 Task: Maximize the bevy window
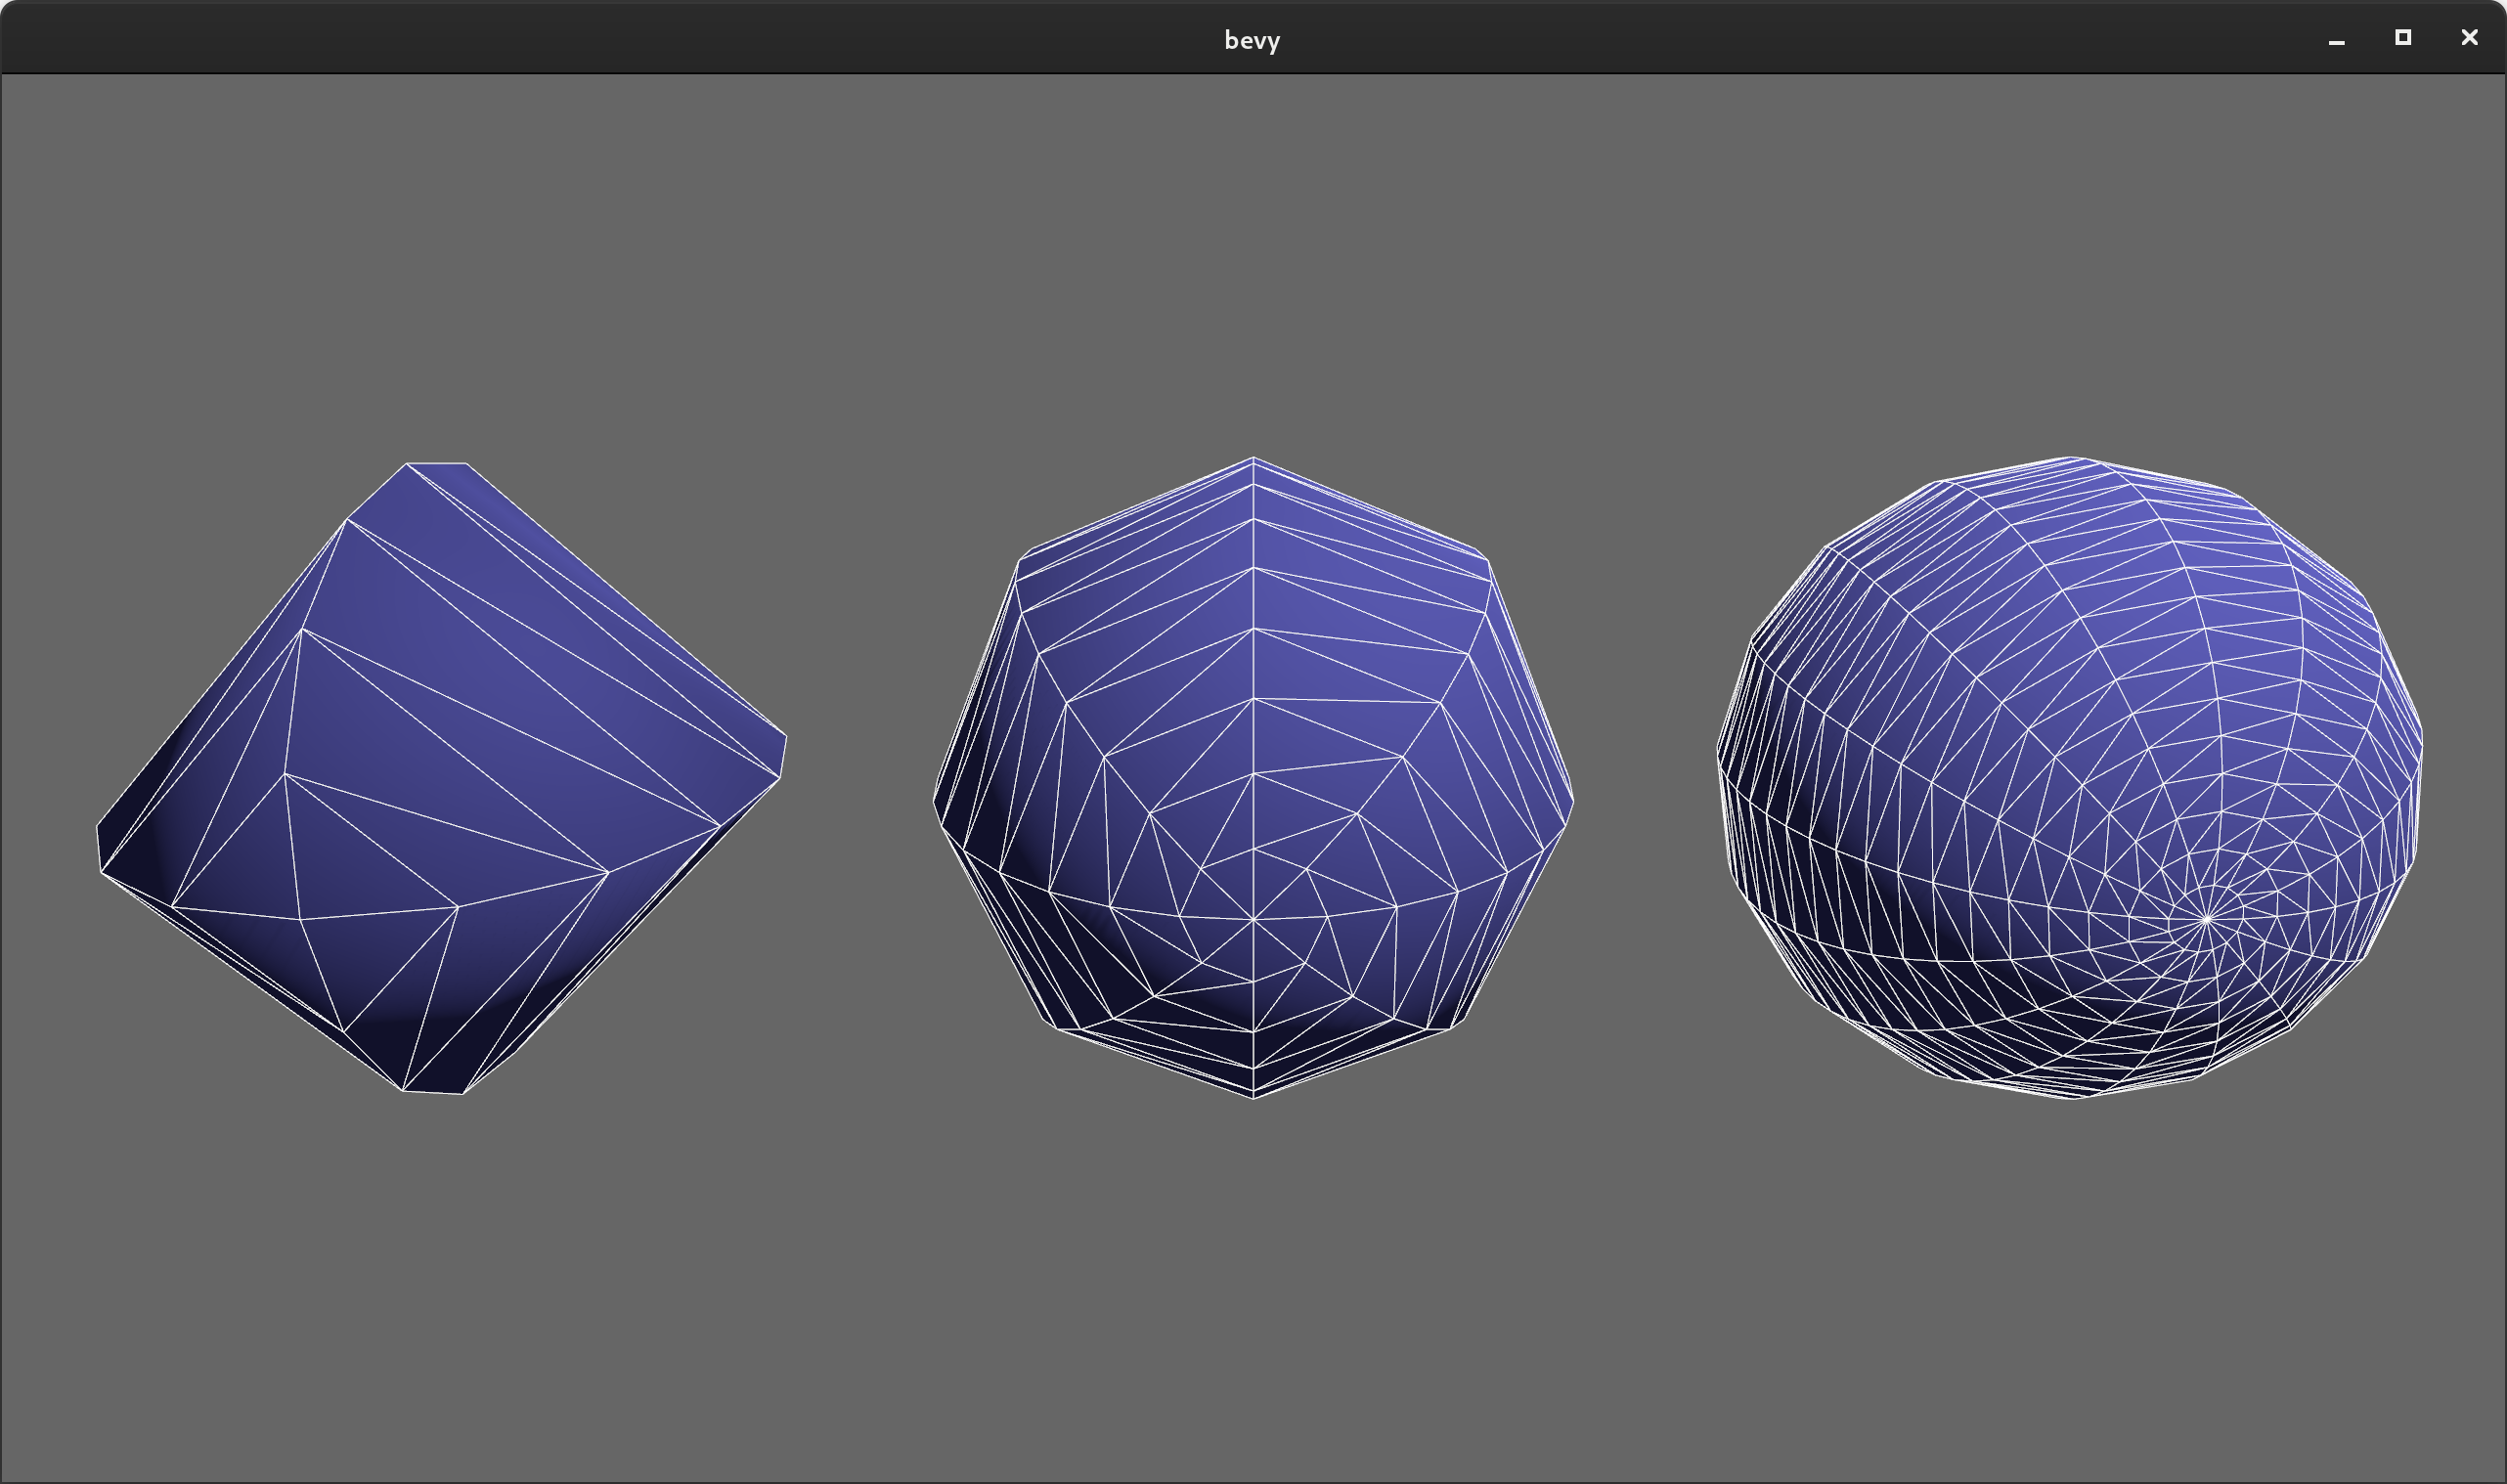pos(2401,37)
